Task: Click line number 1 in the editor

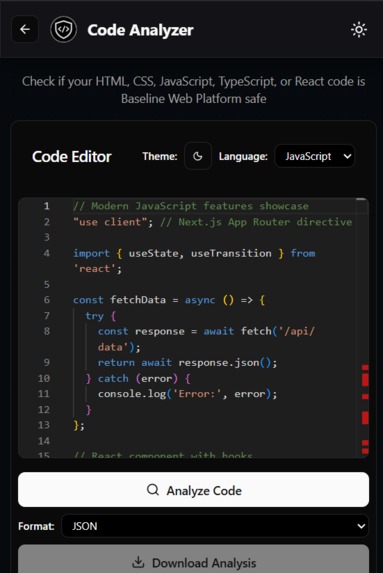Action: [46, 206]
